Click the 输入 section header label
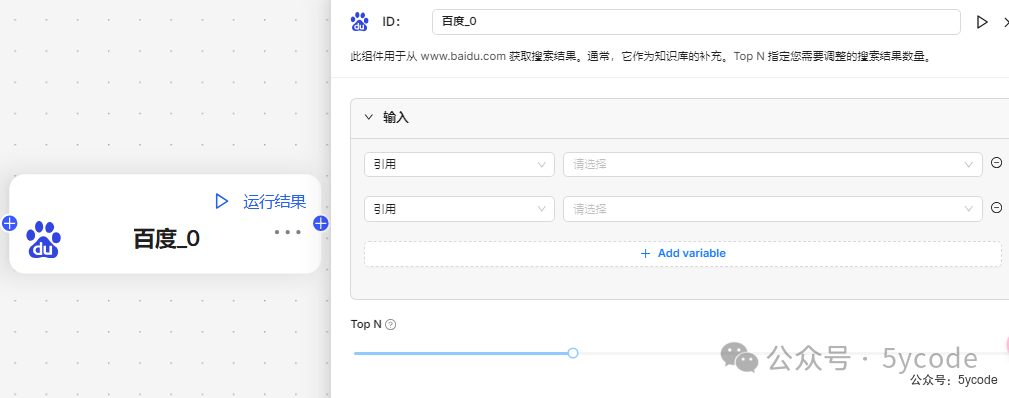 tap(396, 117)
